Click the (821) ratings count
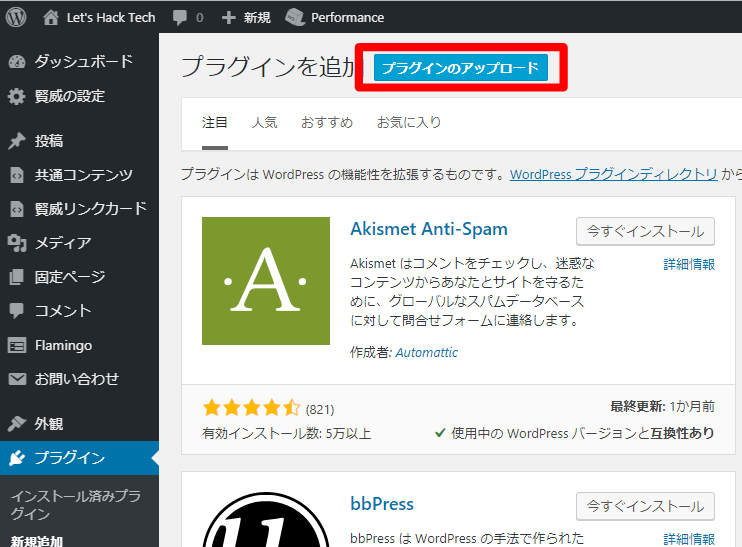 320,409
